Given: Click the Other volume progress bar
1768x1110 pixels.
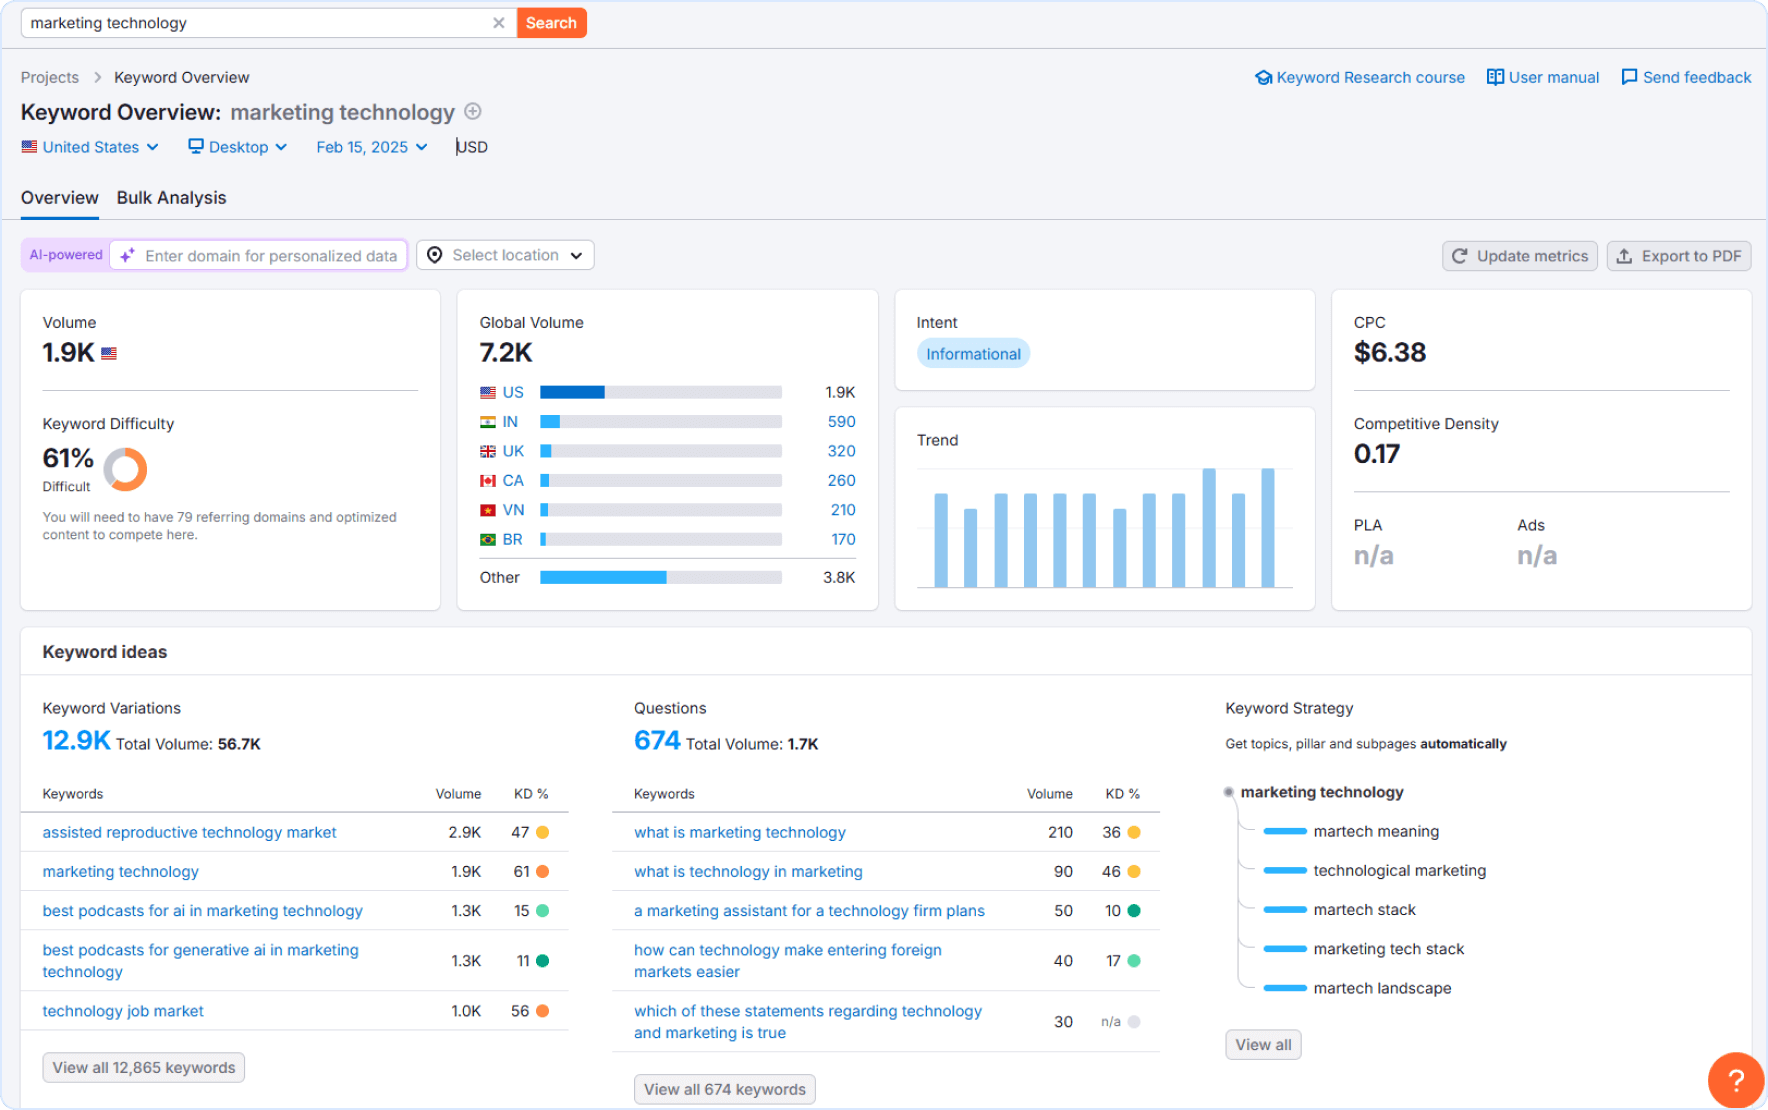Looking at the screenshot, I should click(x=661, y=577).
